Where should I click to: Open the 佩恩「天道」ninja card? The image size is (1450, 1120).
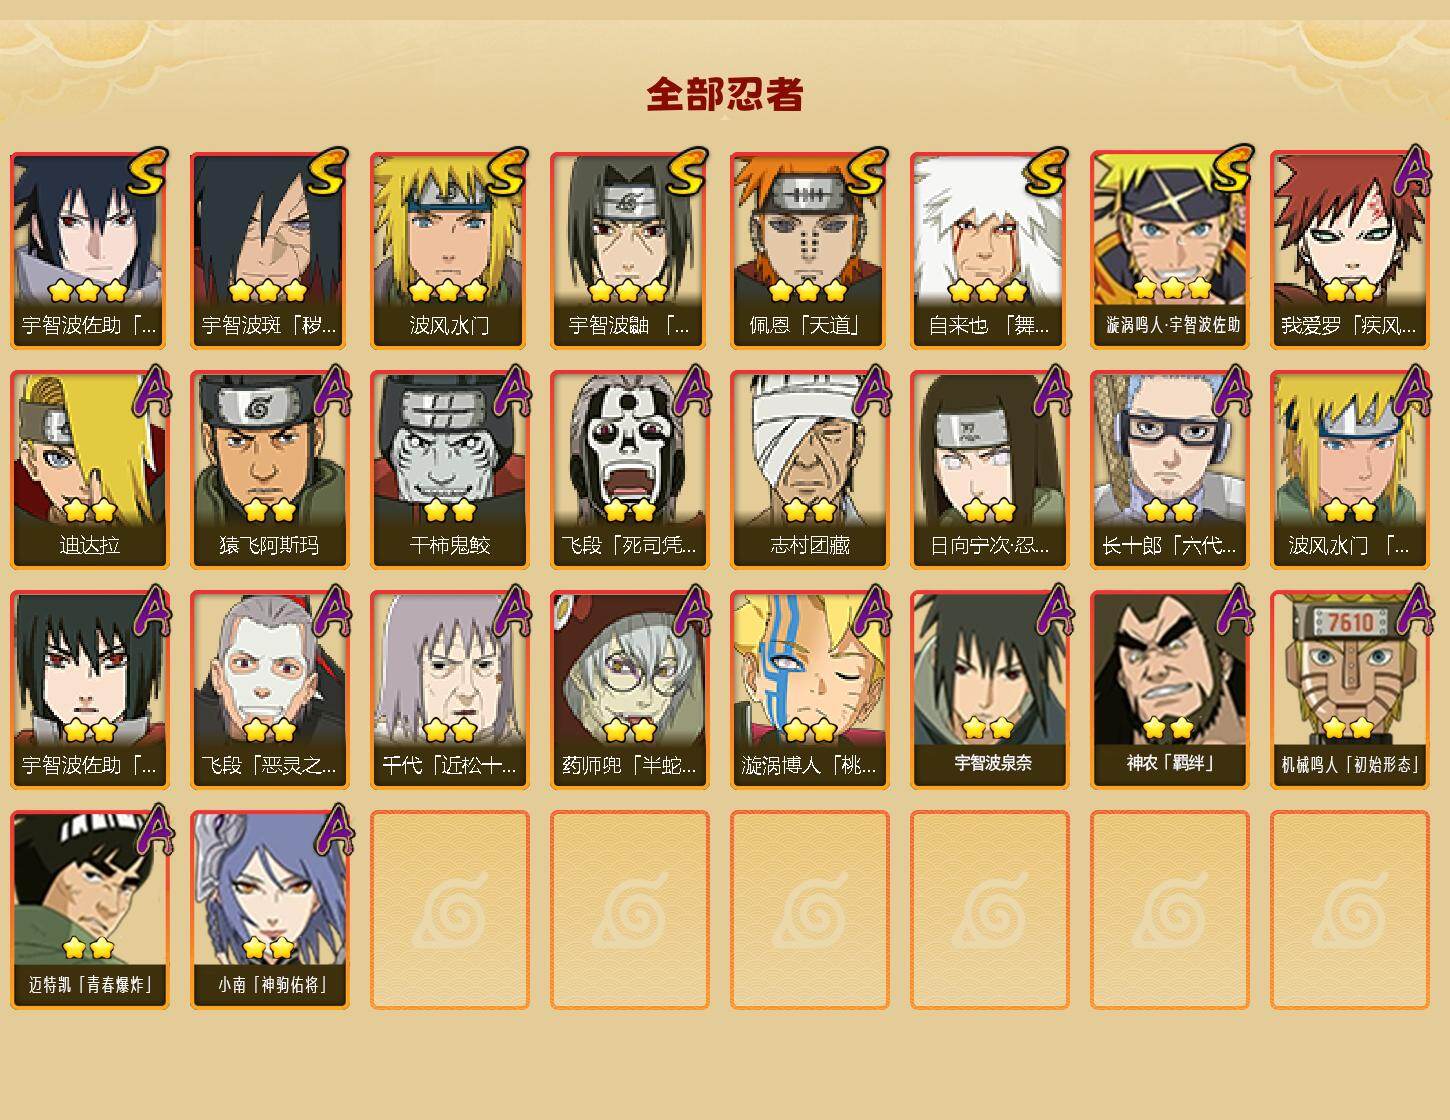809,250
